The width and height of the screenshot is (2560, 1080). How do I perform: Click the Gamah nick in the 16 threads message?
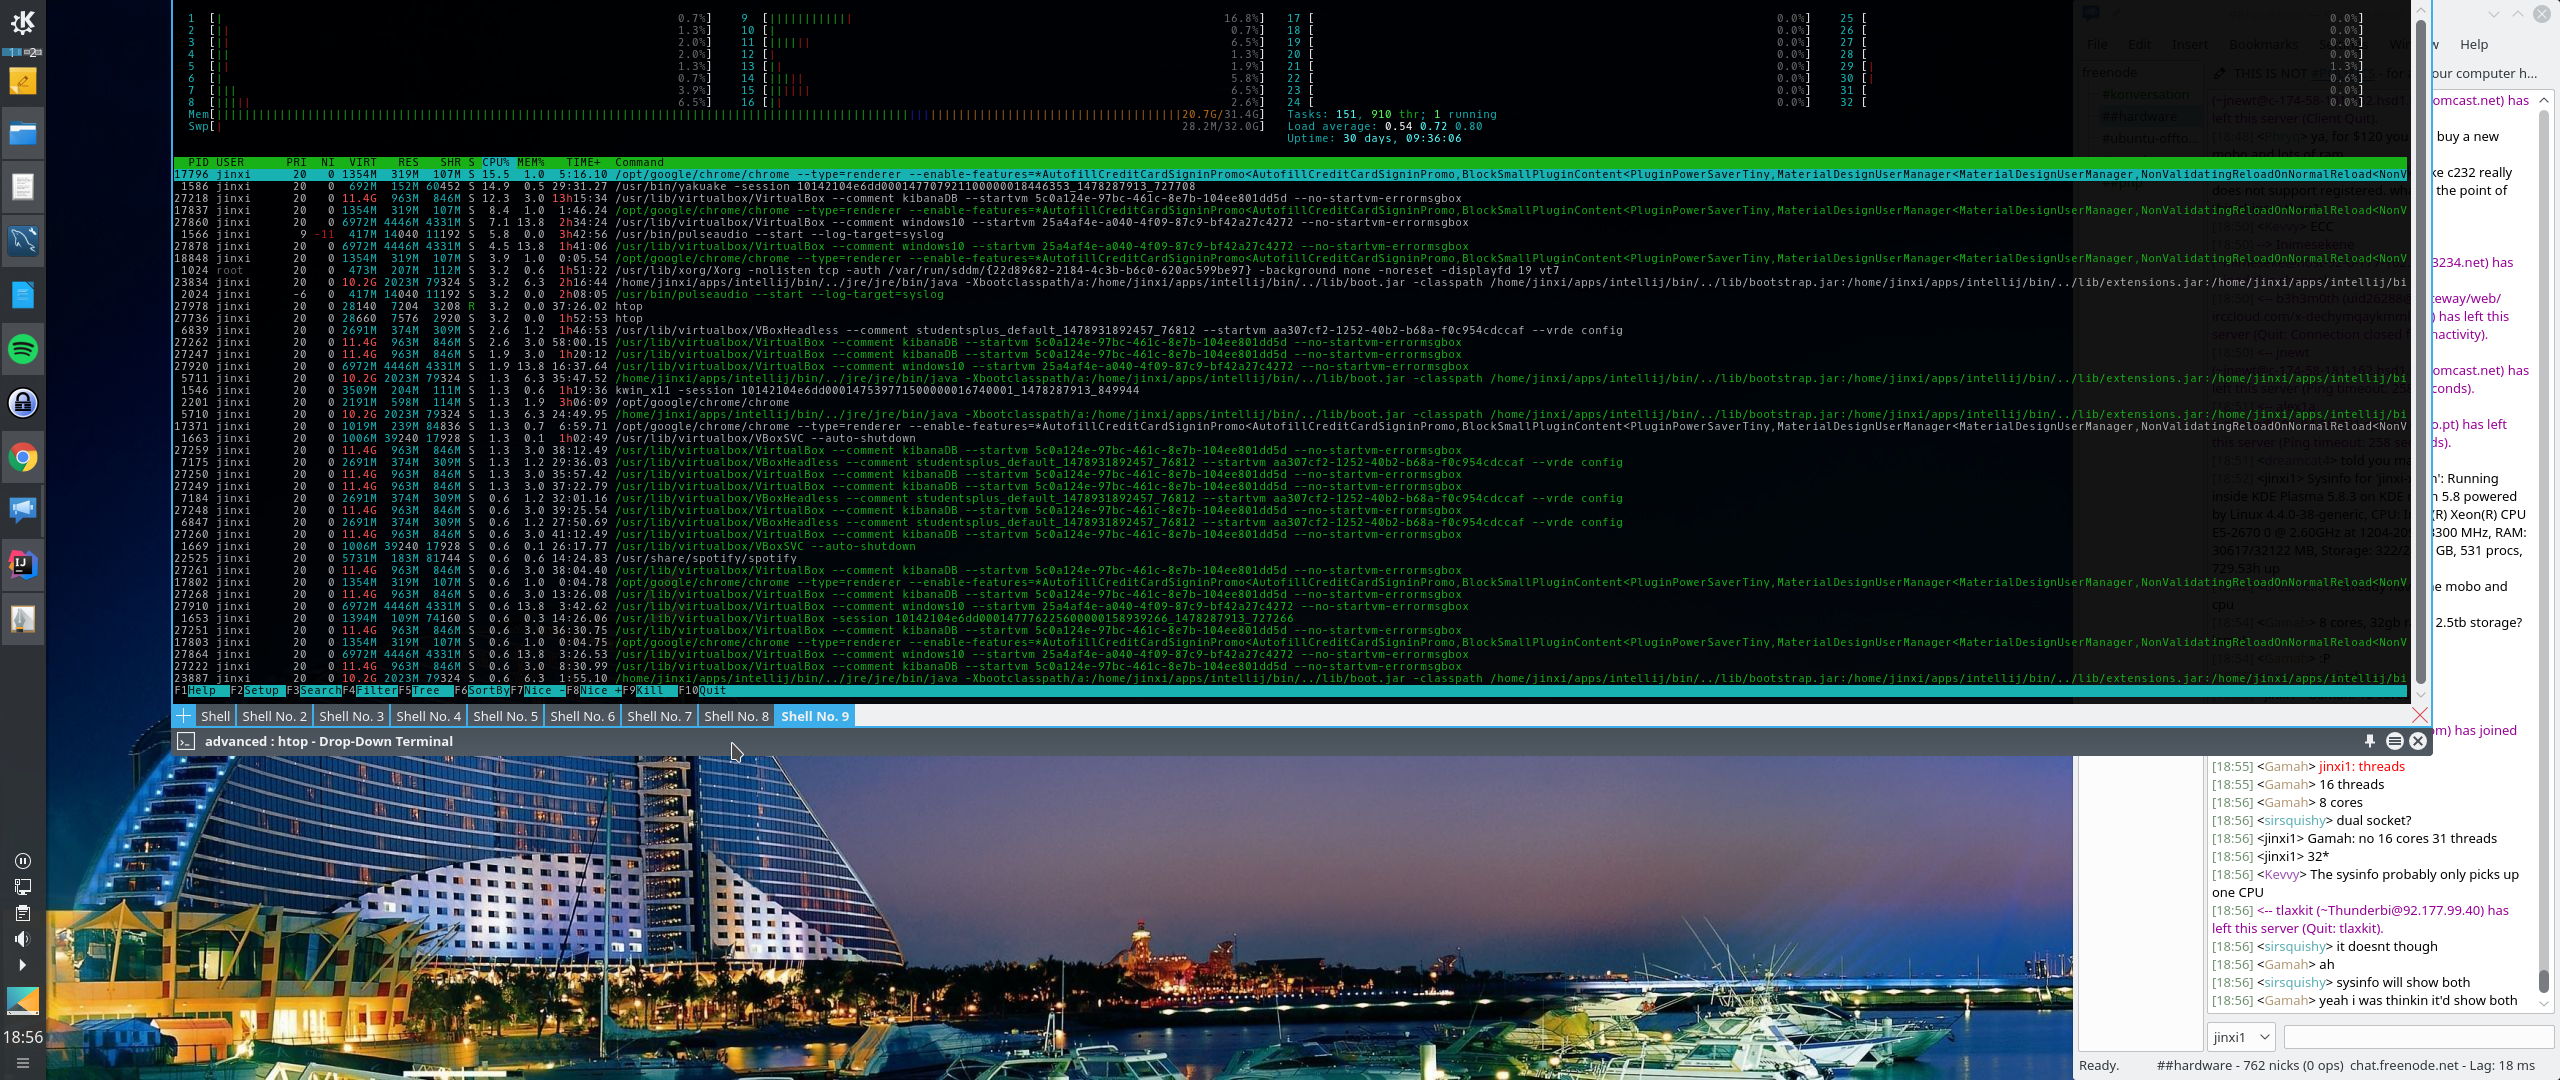point(2286,785)
